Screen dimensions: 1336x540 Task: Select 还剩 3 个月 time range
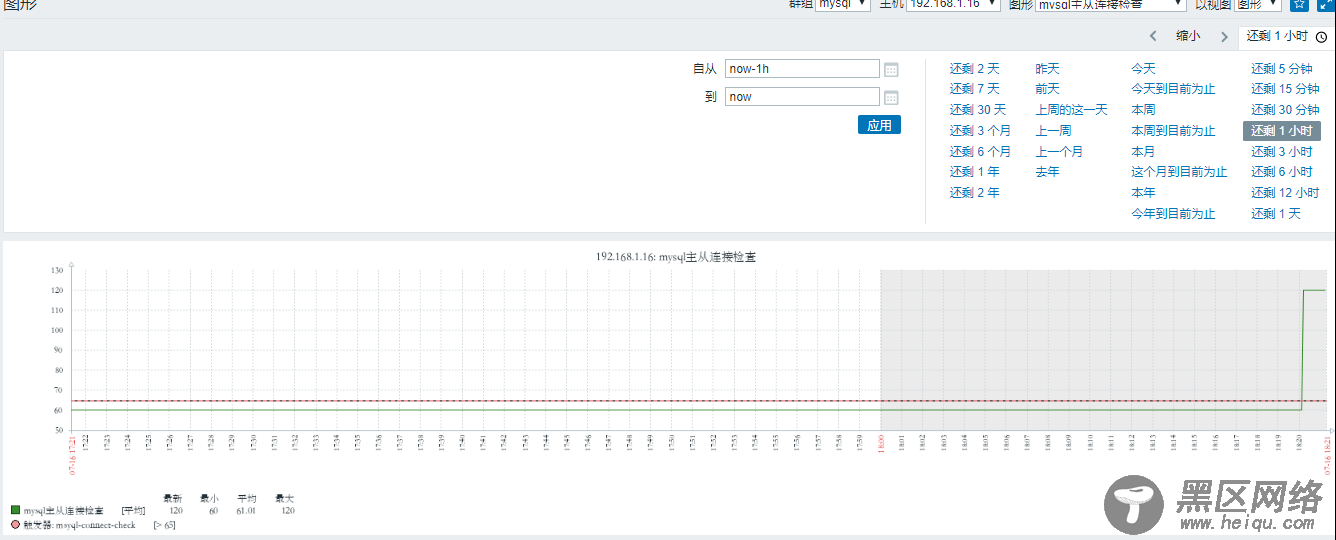click(980, 131)
